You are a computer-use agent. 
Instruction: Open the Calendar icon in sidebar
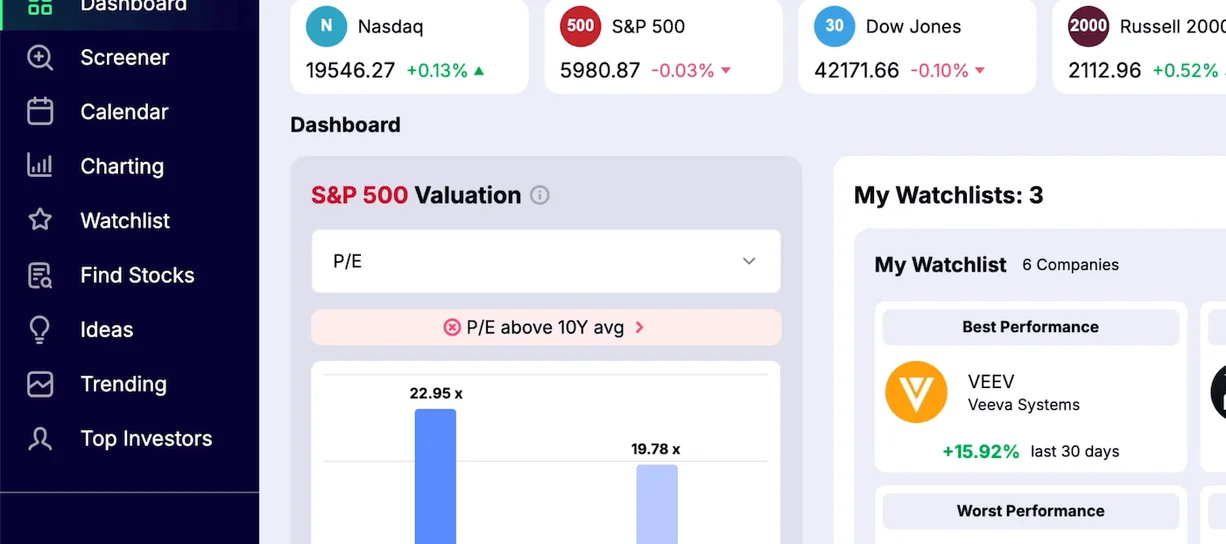pos(40,112)
